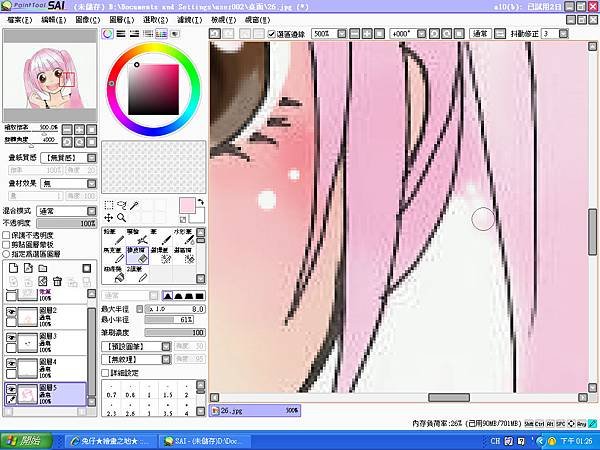This screenshot has width=600, height=450.
Task: Select the move tool
Action: pyautogui.click(x=109, y=218)
